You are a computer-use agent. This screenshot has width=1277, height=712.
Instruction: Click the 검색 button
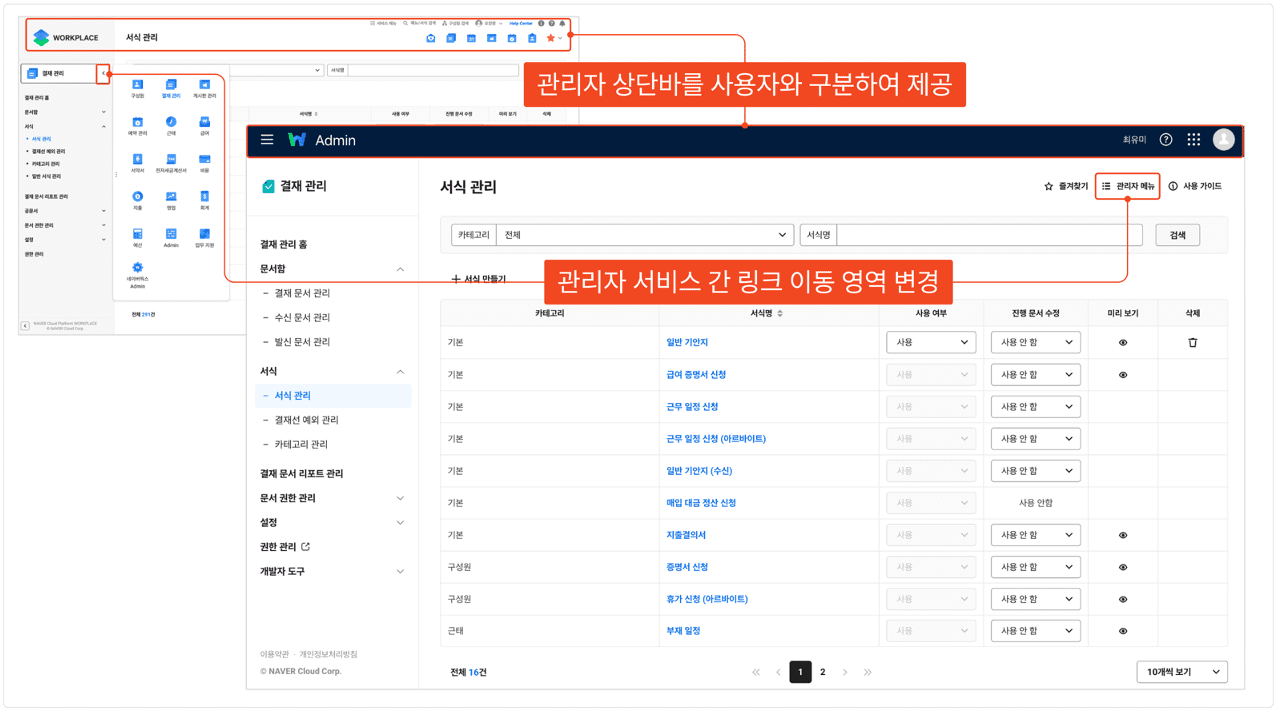coord(1177,235)
